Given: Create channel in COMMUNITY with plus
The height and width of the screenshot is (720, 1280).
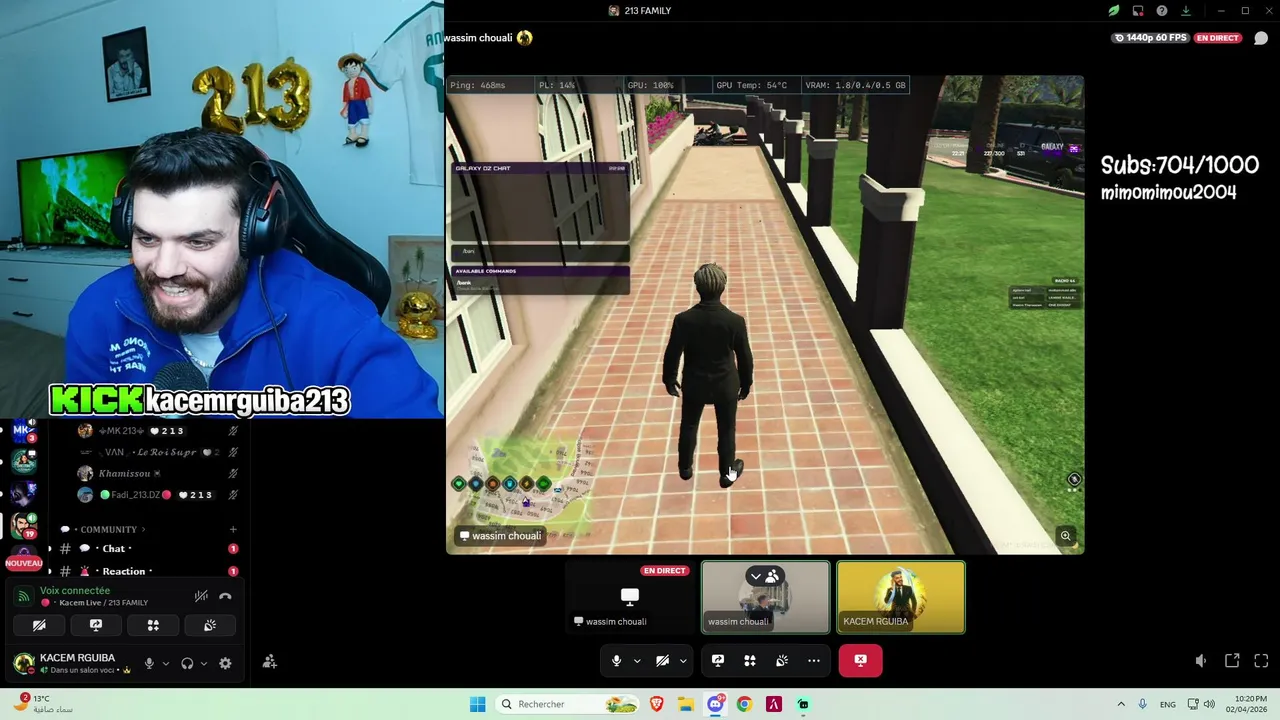Looking at the screenshot, I should pyautogui.click(x=233, y=530).
